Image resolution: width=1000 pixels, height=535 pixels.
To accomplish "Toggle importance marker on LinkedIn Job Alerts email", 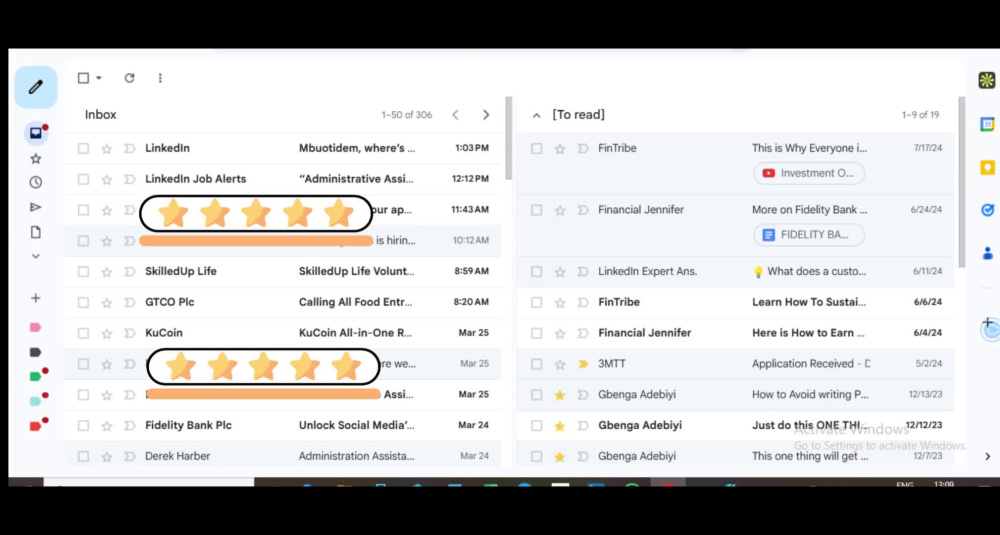I will (x=129, y=179).
